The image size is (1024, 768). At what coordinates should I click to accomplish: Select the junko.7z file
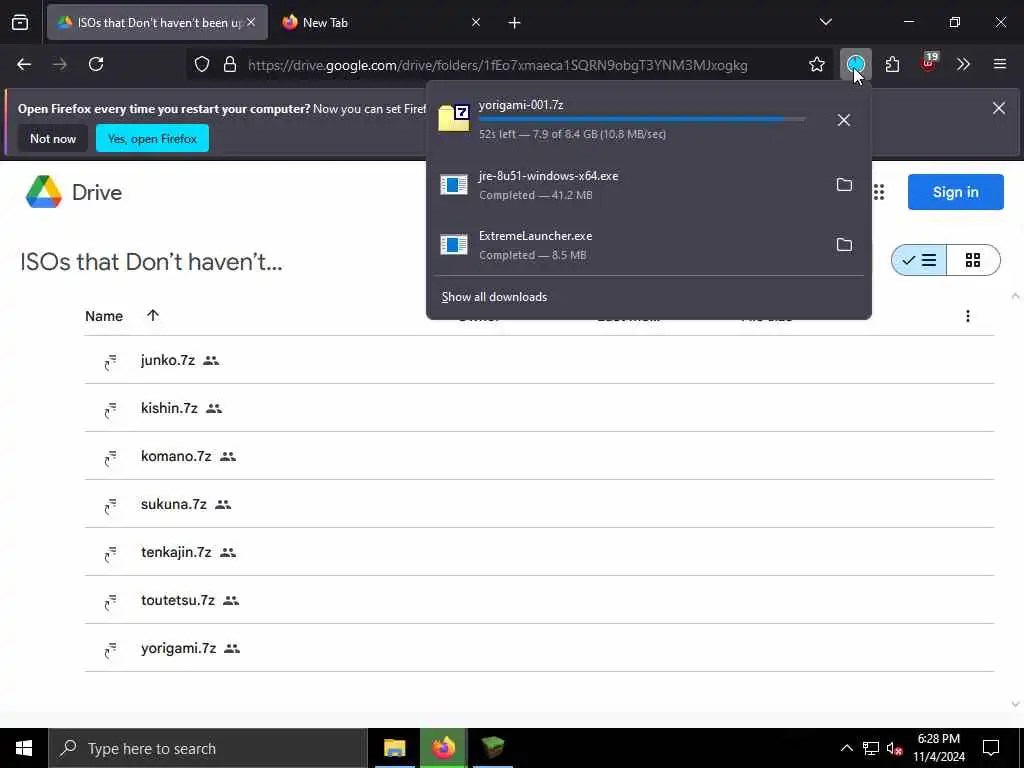pyautogui.click(x=539, y=360)
